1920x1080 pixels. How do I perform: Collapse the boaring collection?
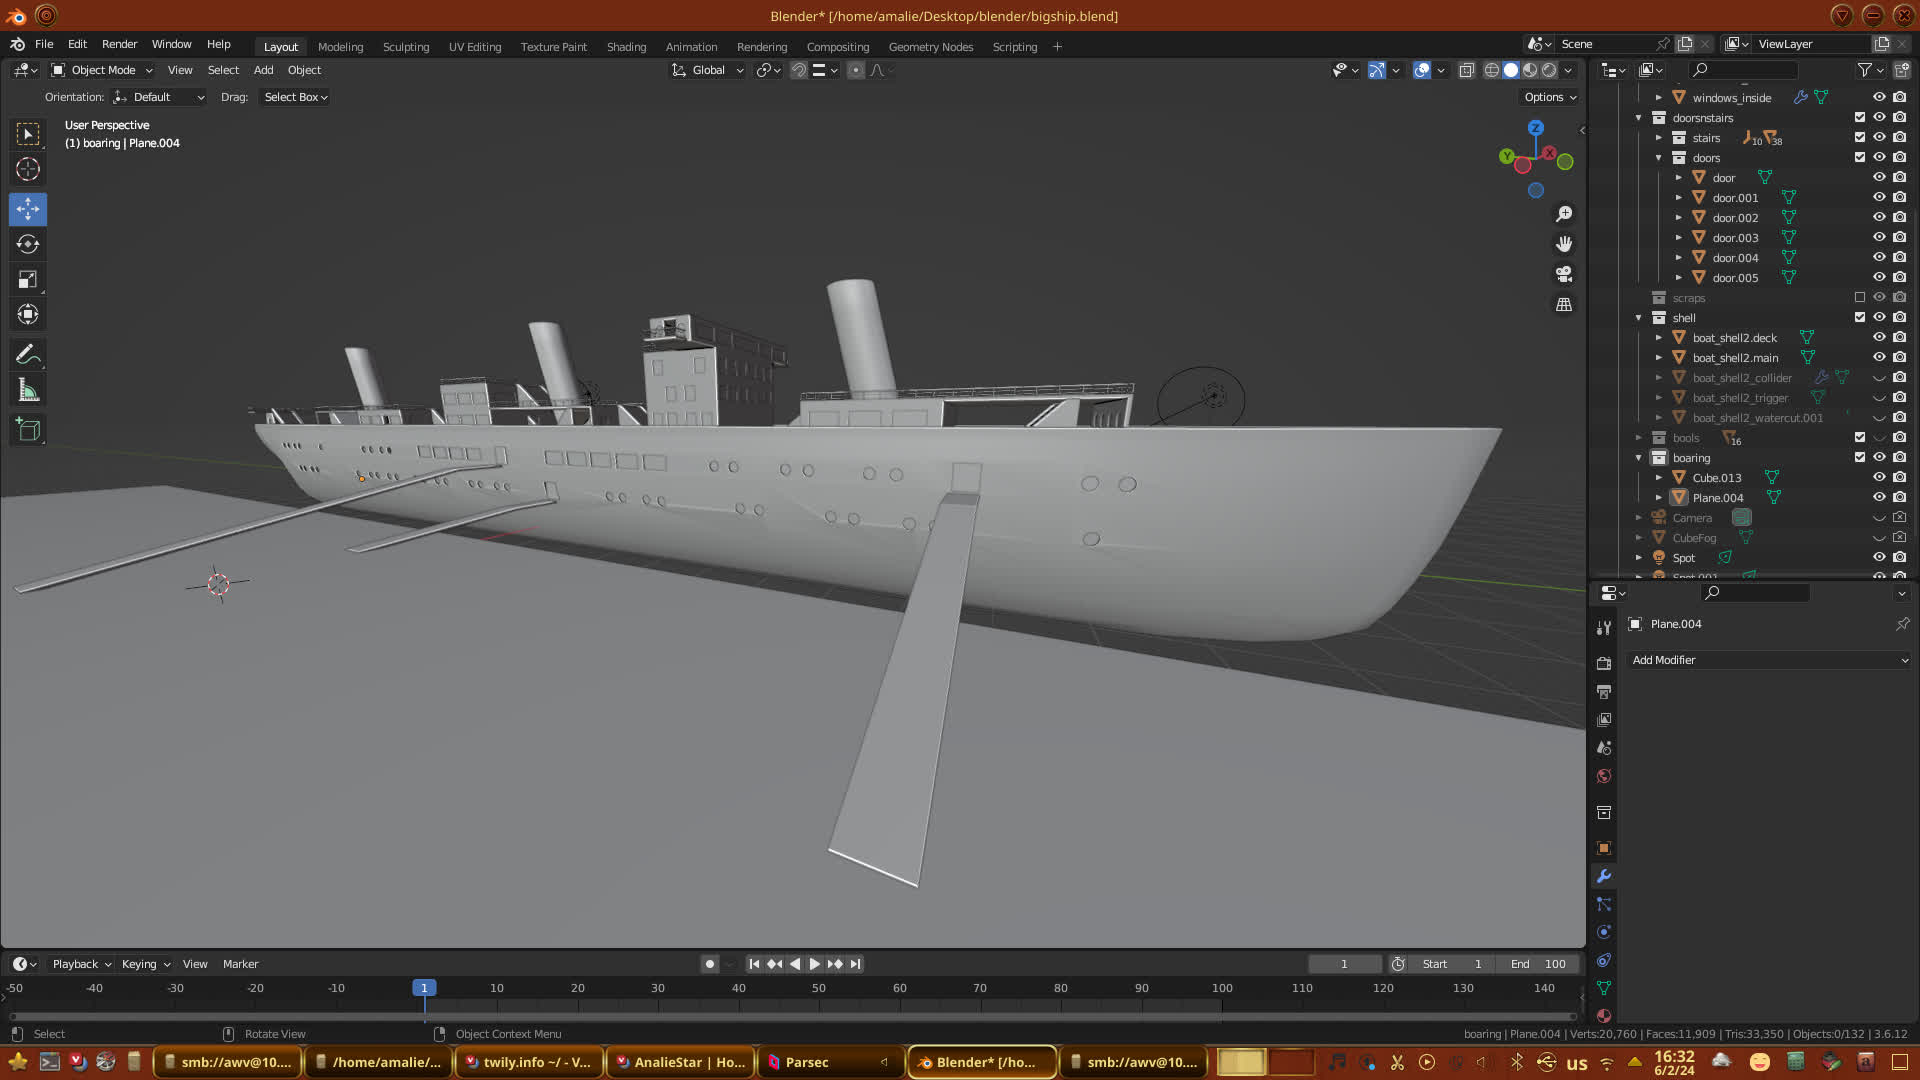[x=1639, y=458]
